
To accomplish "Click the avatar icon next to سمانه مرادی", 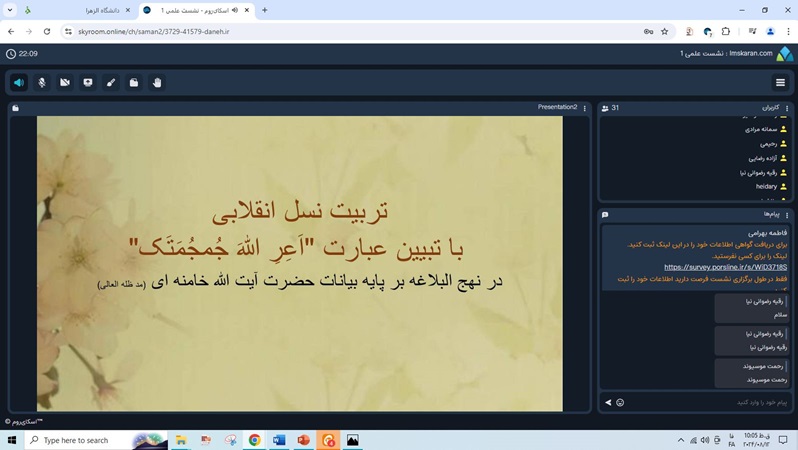I will click(x=784, y=129).
